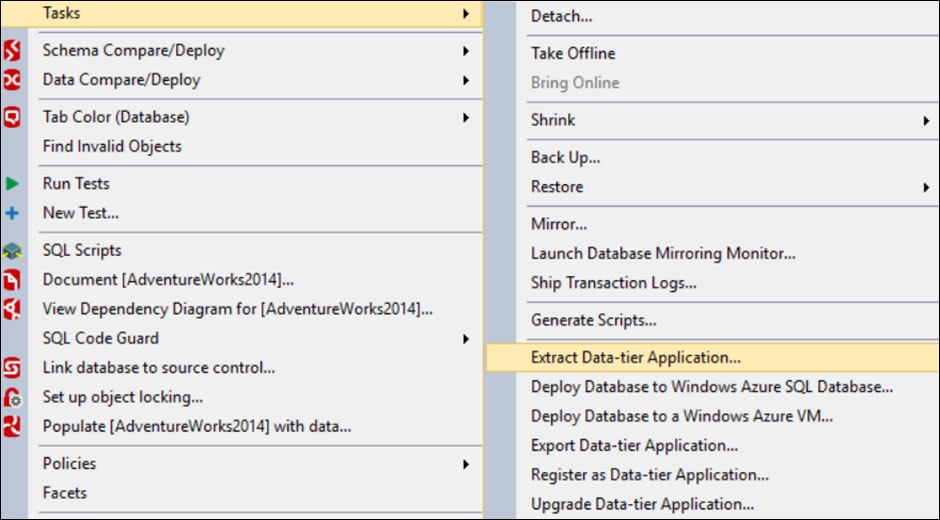Click the Data Compare/Deploy icon
This screenshot has height=520, width=940.
[x=12, y=80]
